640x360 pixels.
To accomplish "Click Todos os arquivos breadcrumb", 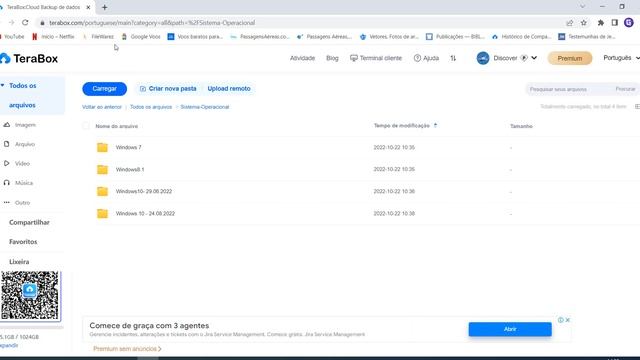I will tap(151, 107).
